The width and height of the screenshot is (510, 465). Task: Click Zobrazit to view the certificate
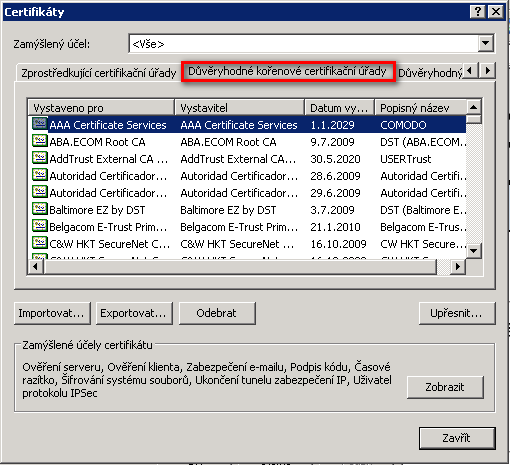[x=445, y=387]
